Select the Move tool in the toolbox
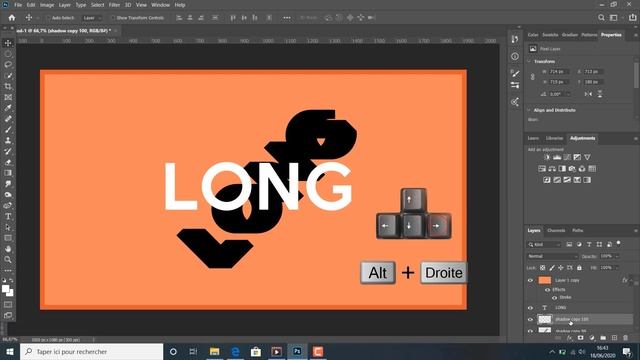 point(8,43)
